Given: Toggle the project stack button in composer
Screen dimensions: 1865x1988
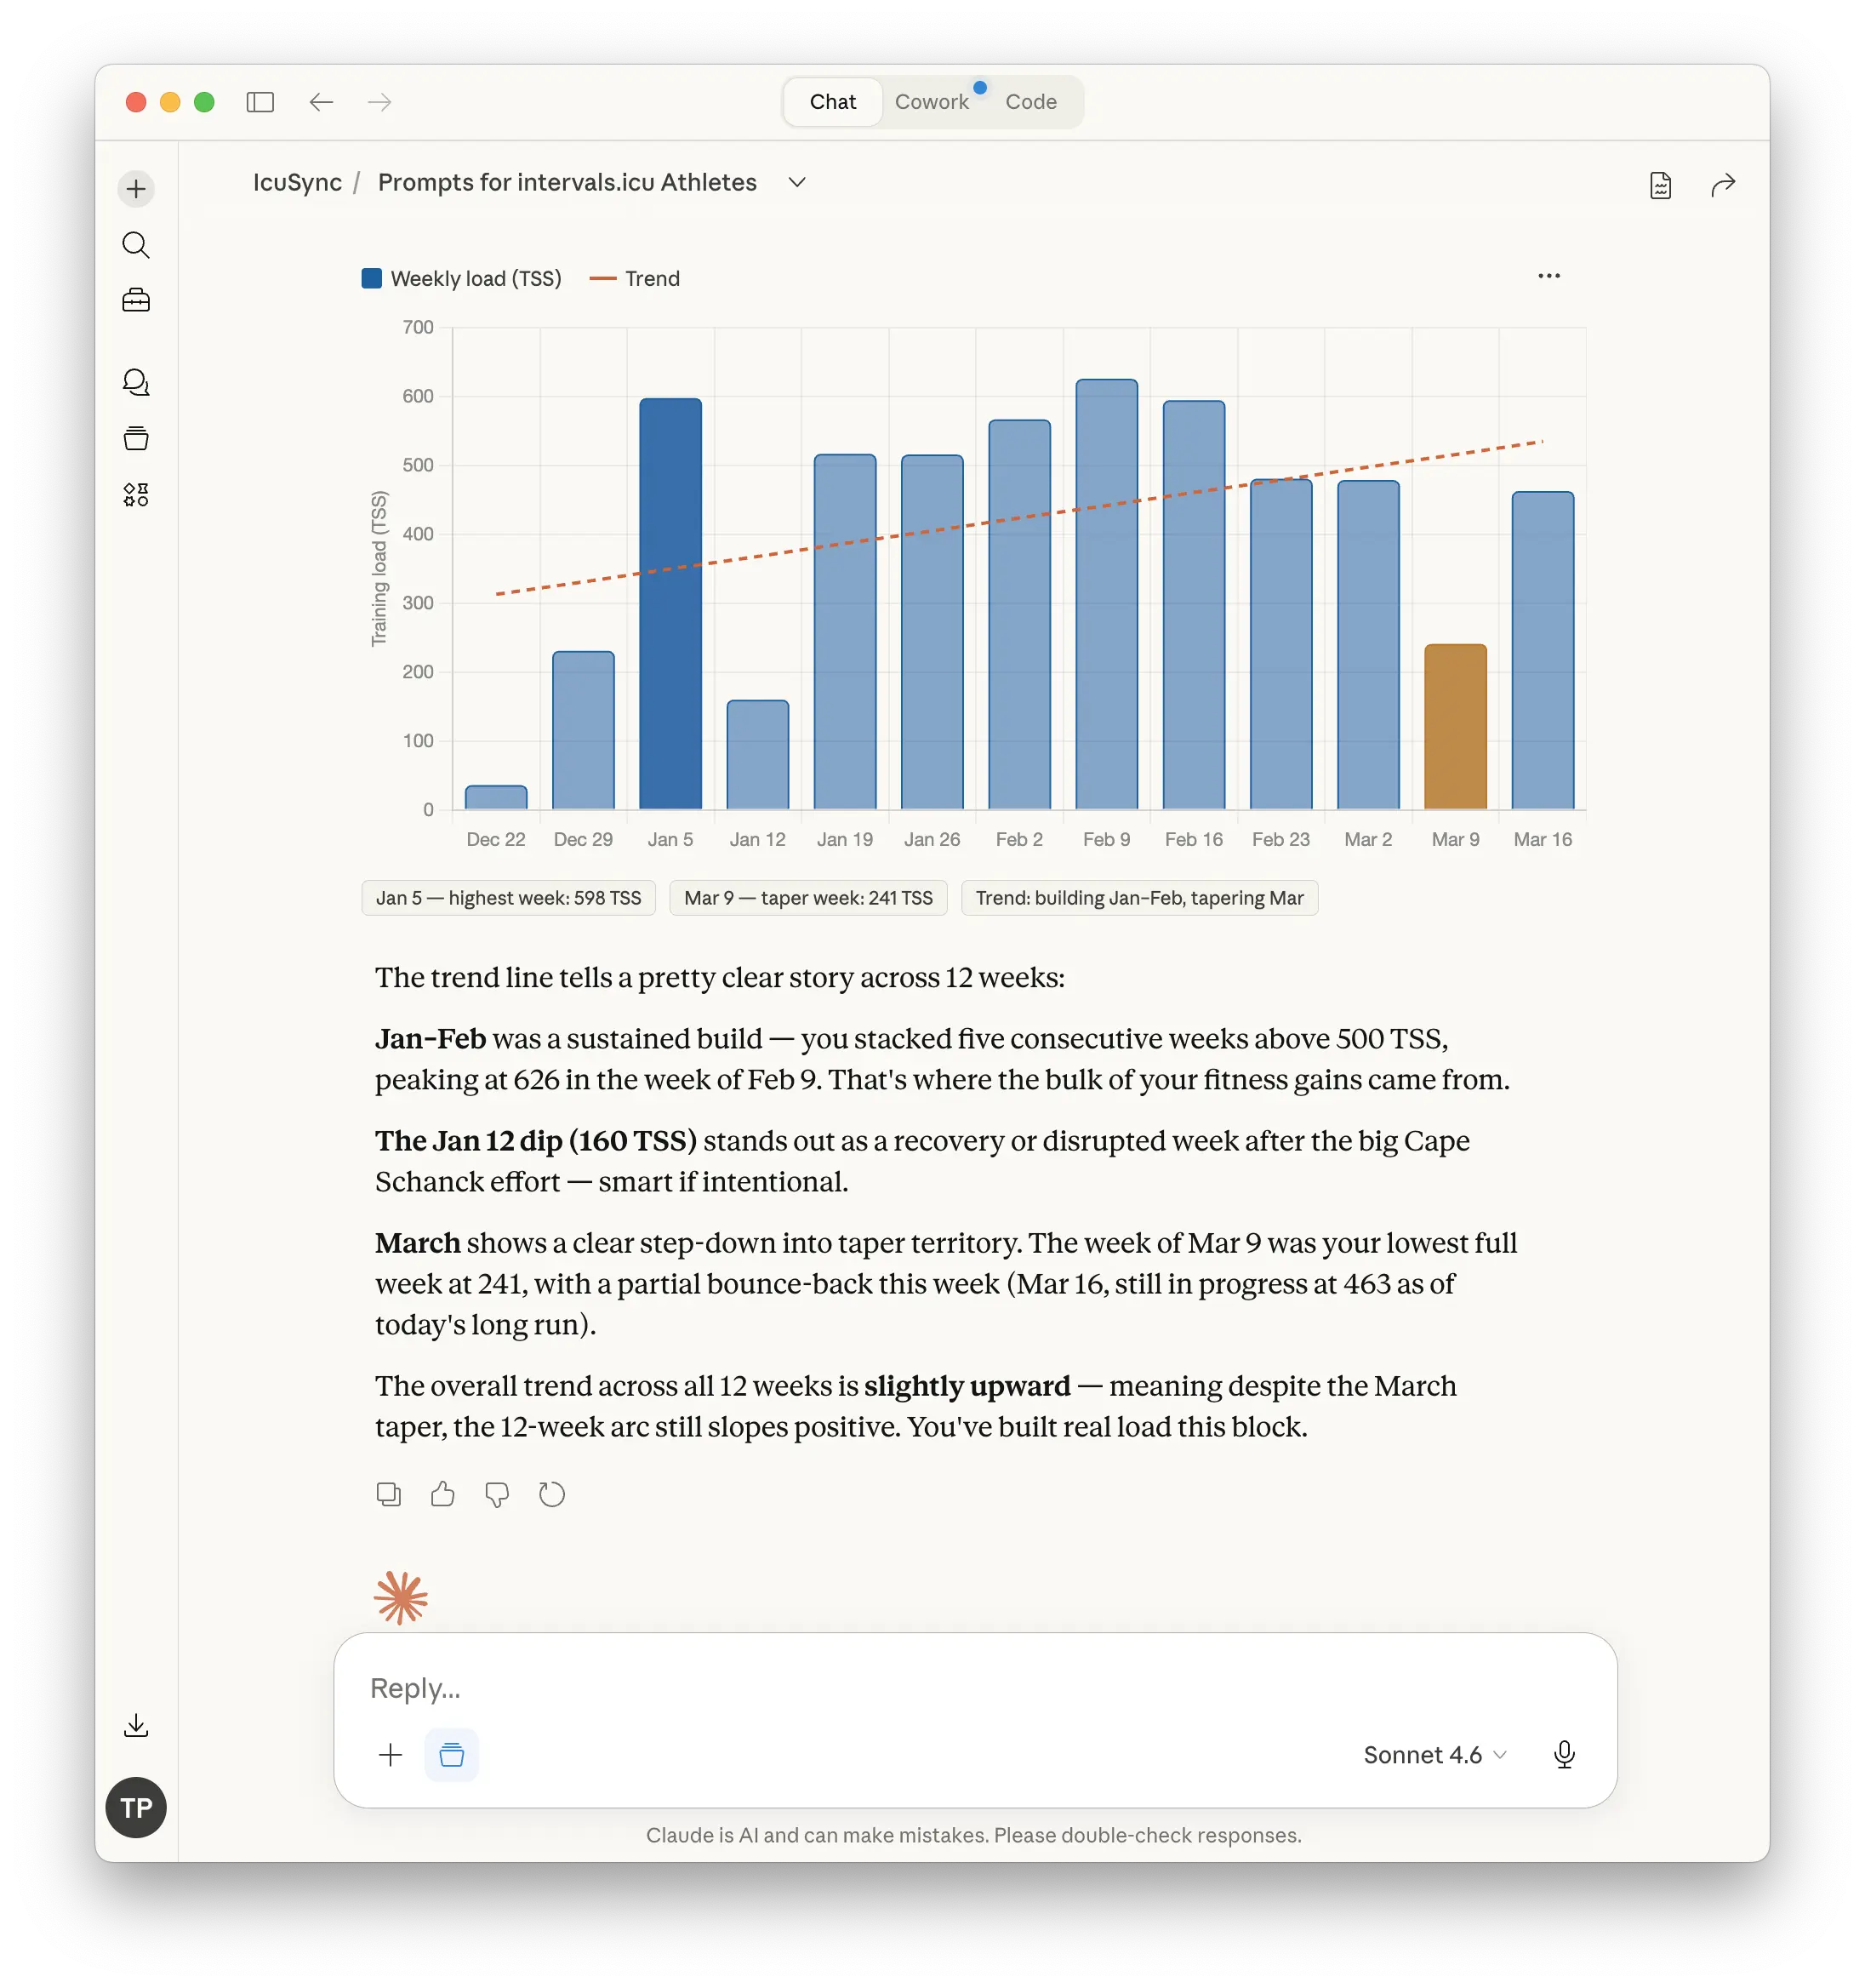Looking at the screenshot, I should [452, 1755].
